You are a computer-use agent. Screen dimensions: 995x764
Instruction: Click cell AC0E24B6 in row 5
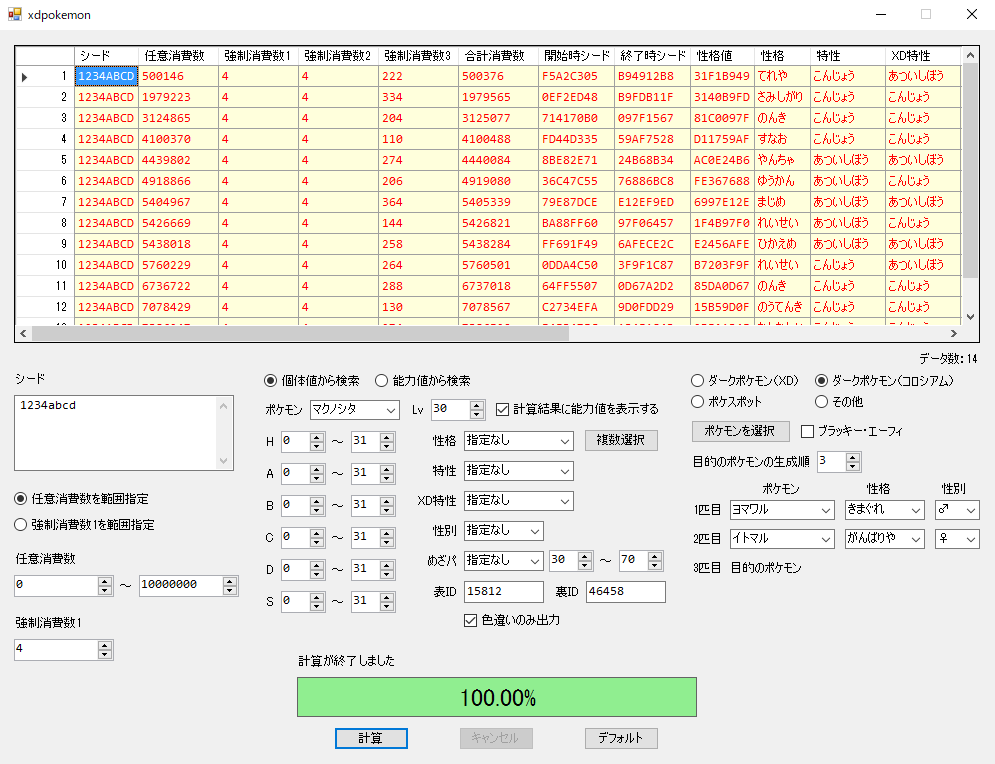[722, 160]
